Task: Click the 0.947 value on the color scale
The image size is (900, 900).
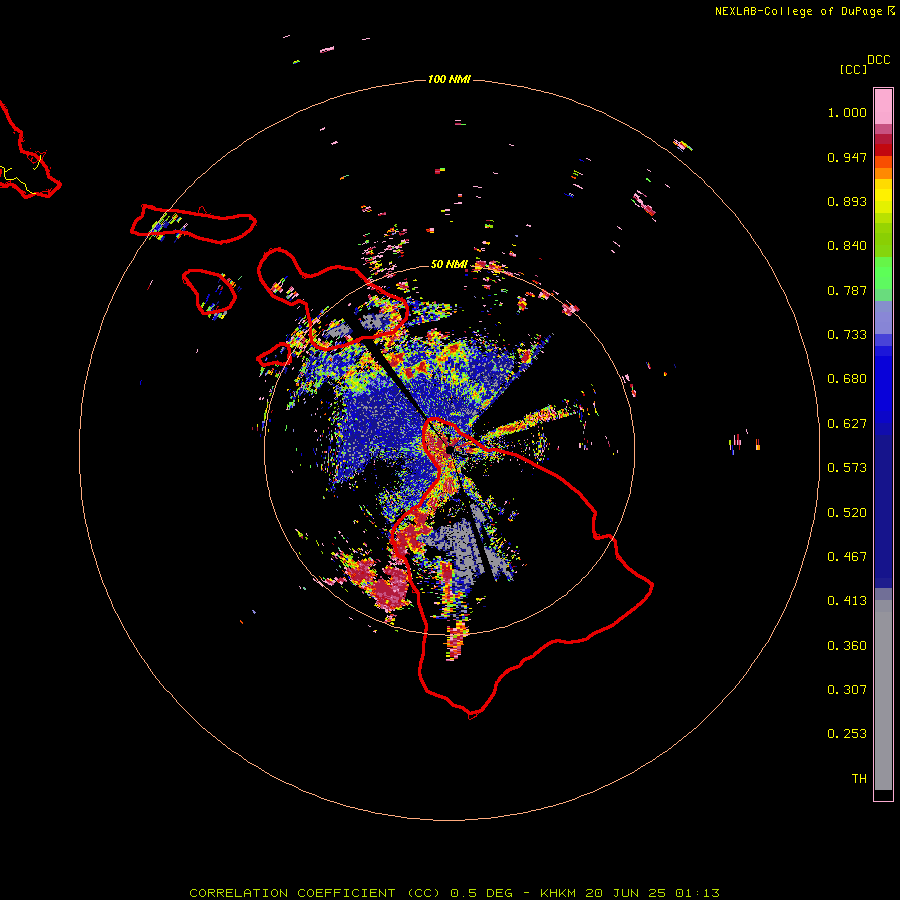Action: pyautogui.click(x=847, y=157)
